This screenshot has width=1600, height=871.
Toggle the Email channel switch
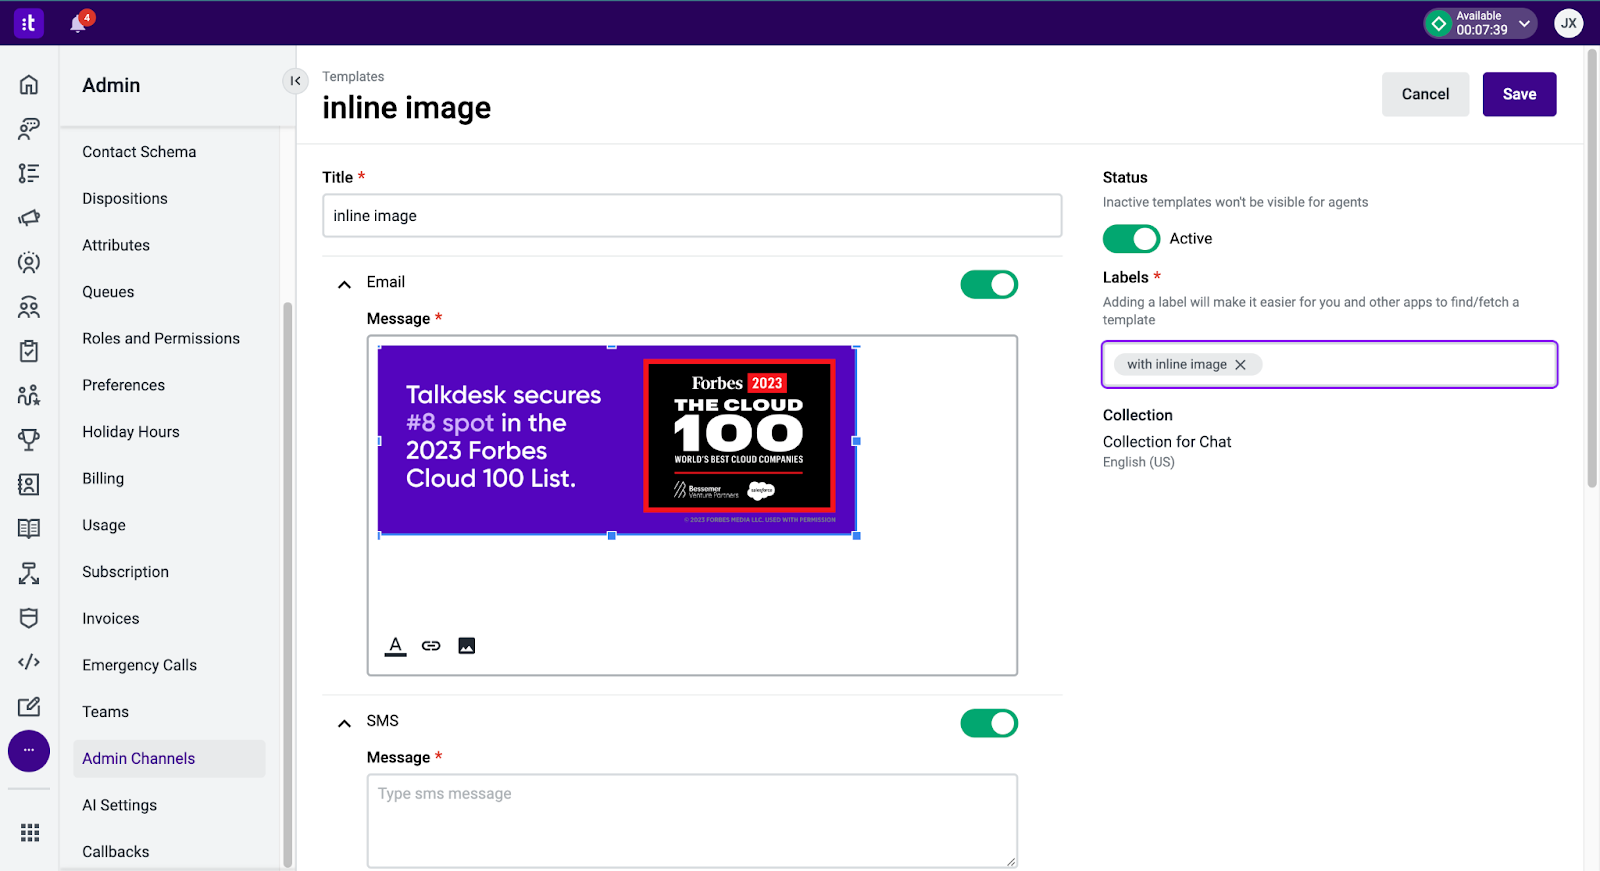click(989, 285)
